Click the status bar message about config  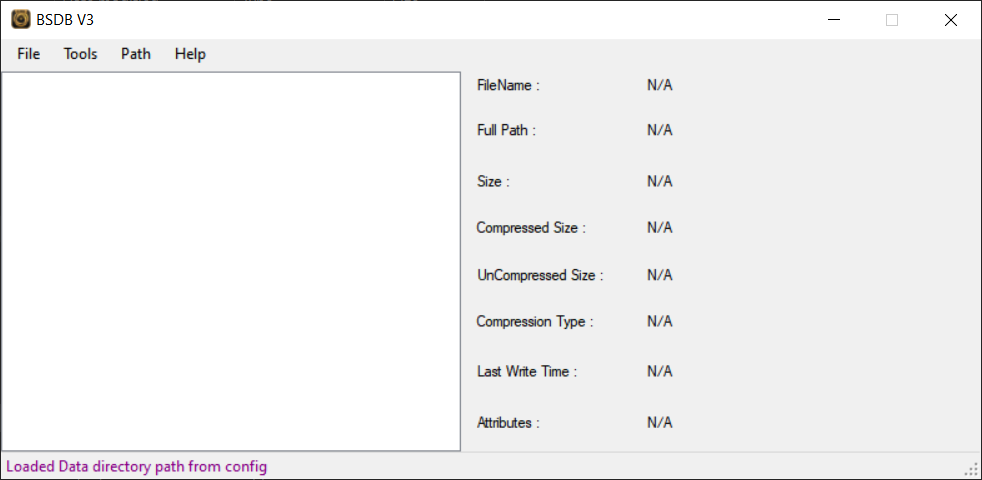coord(137,467)
